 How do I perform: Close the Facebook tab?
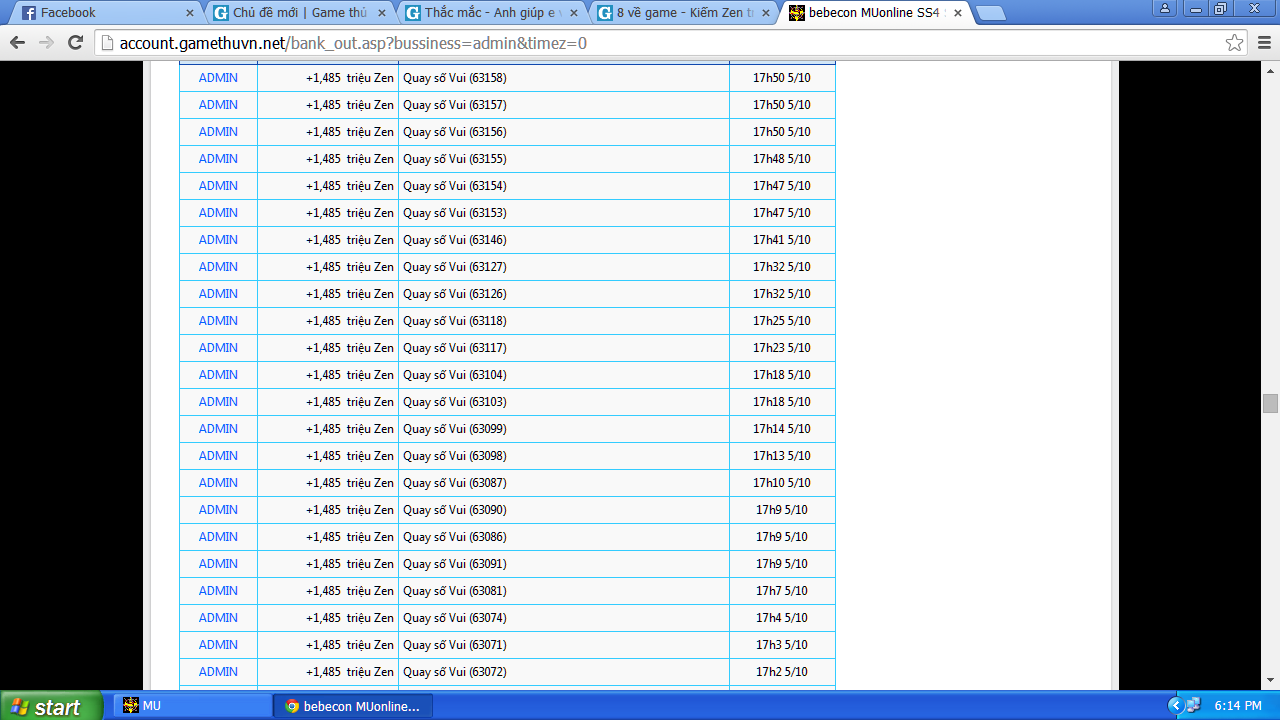(x=190, y=13)
